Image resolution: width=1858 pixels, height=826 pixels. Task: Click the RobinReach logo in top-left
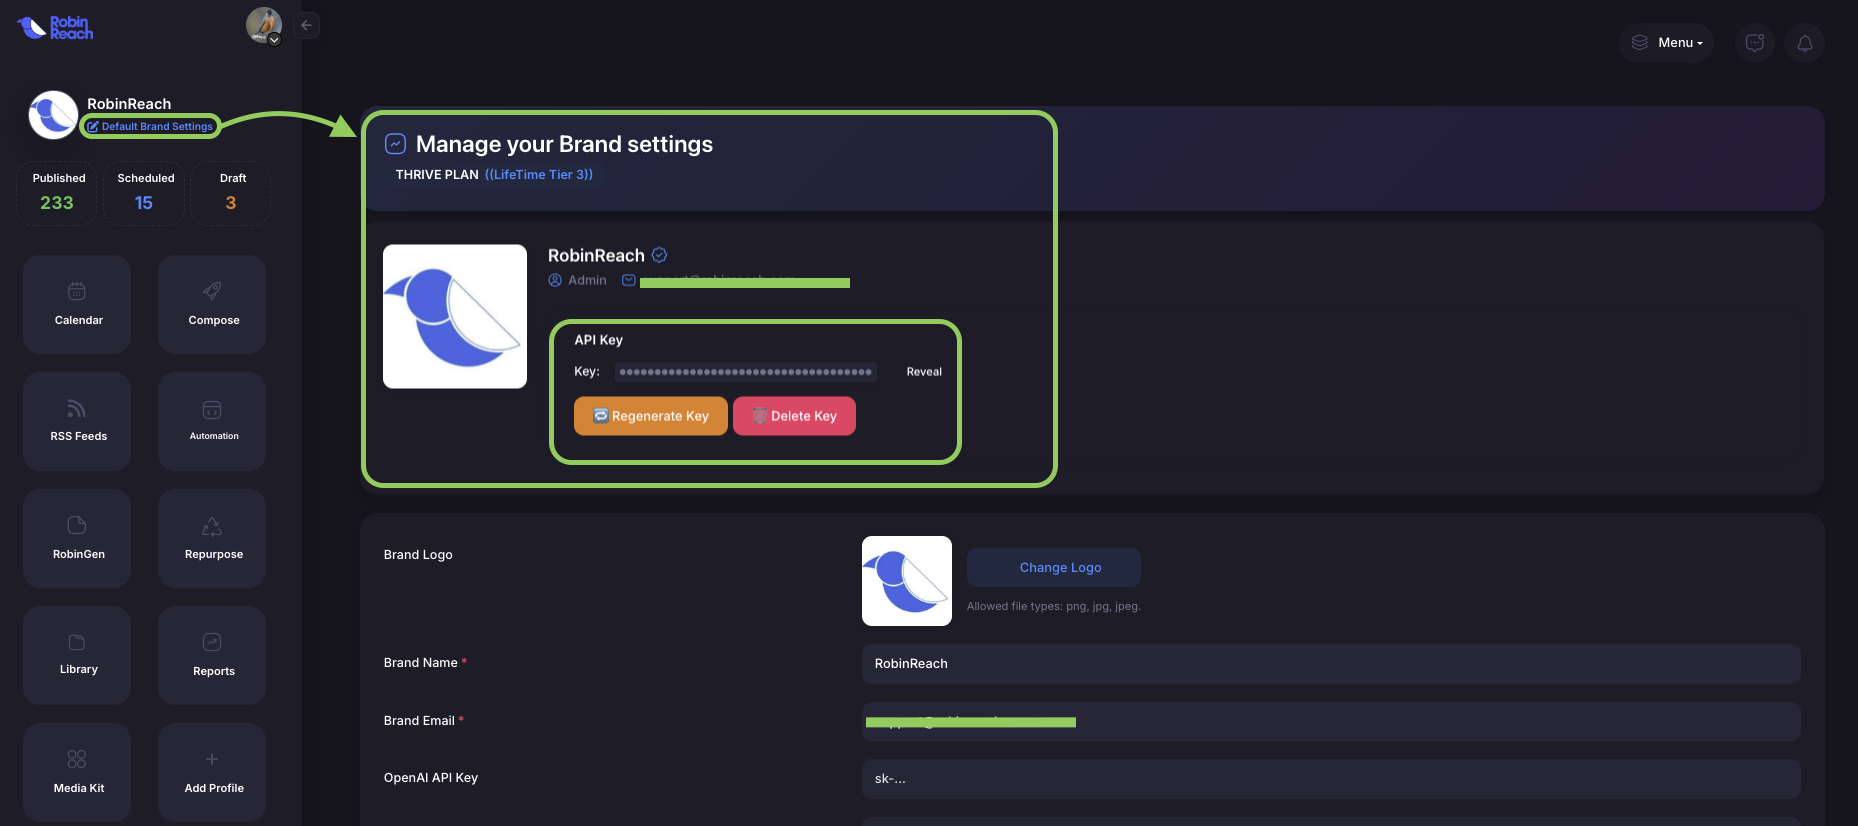pyautogui.click(x=55, y=27)
